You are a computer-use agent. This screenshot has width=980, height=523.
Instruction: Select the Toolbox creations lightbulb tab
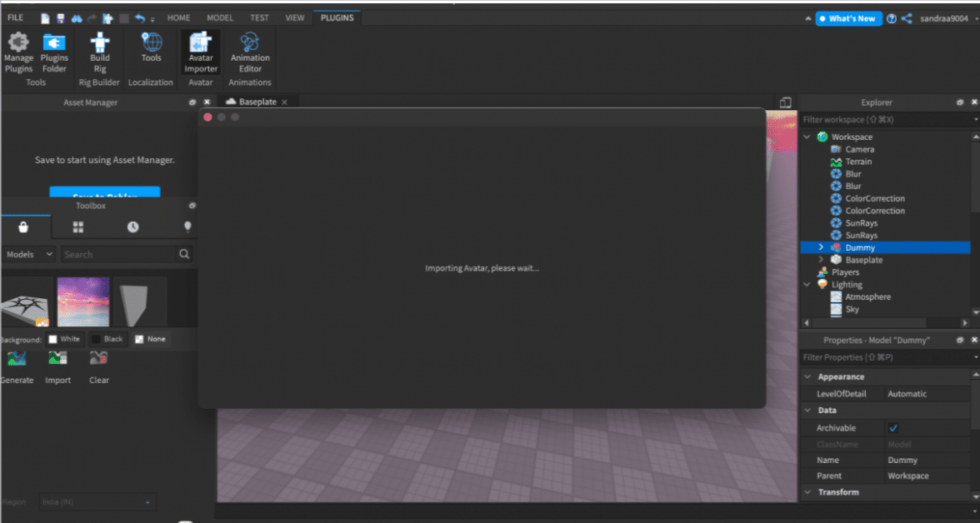click(187, 227)
